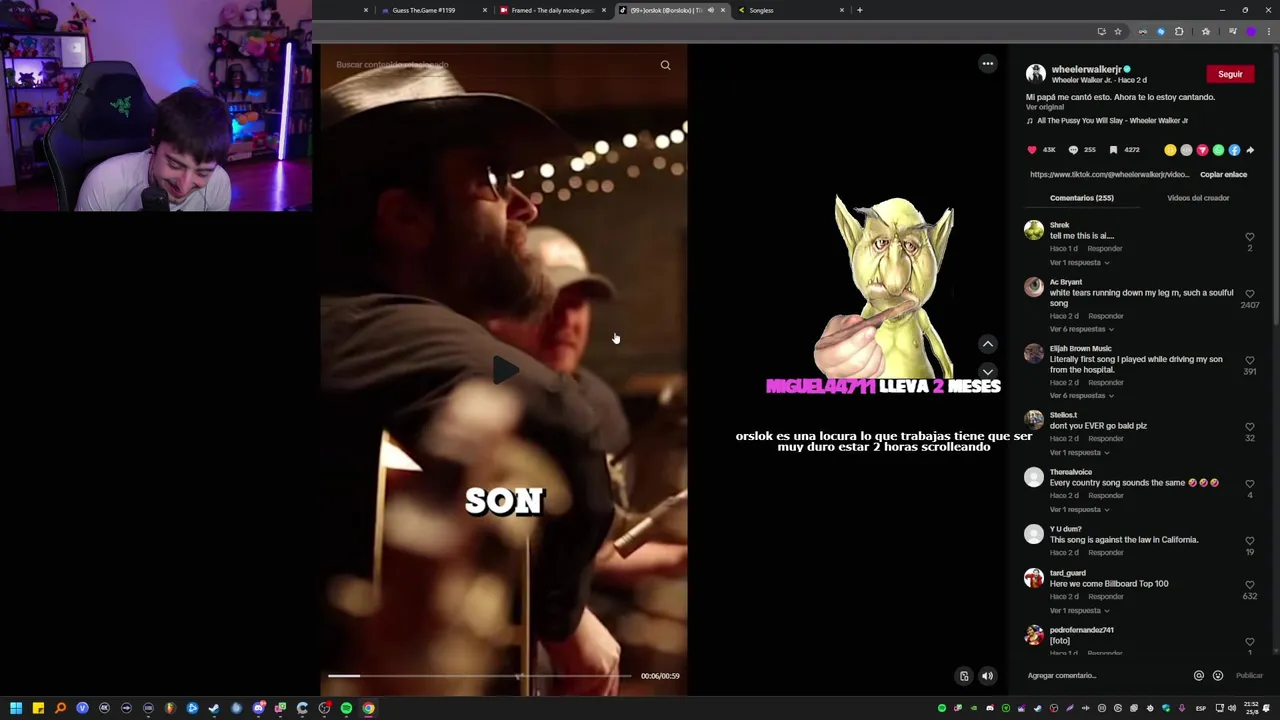Image resolution: width=1280 pixels, height=720 pixels.
Task: Expand 1 reply under tard_guard's comment
Action: pyautogui.click(x=1079, y=611)
